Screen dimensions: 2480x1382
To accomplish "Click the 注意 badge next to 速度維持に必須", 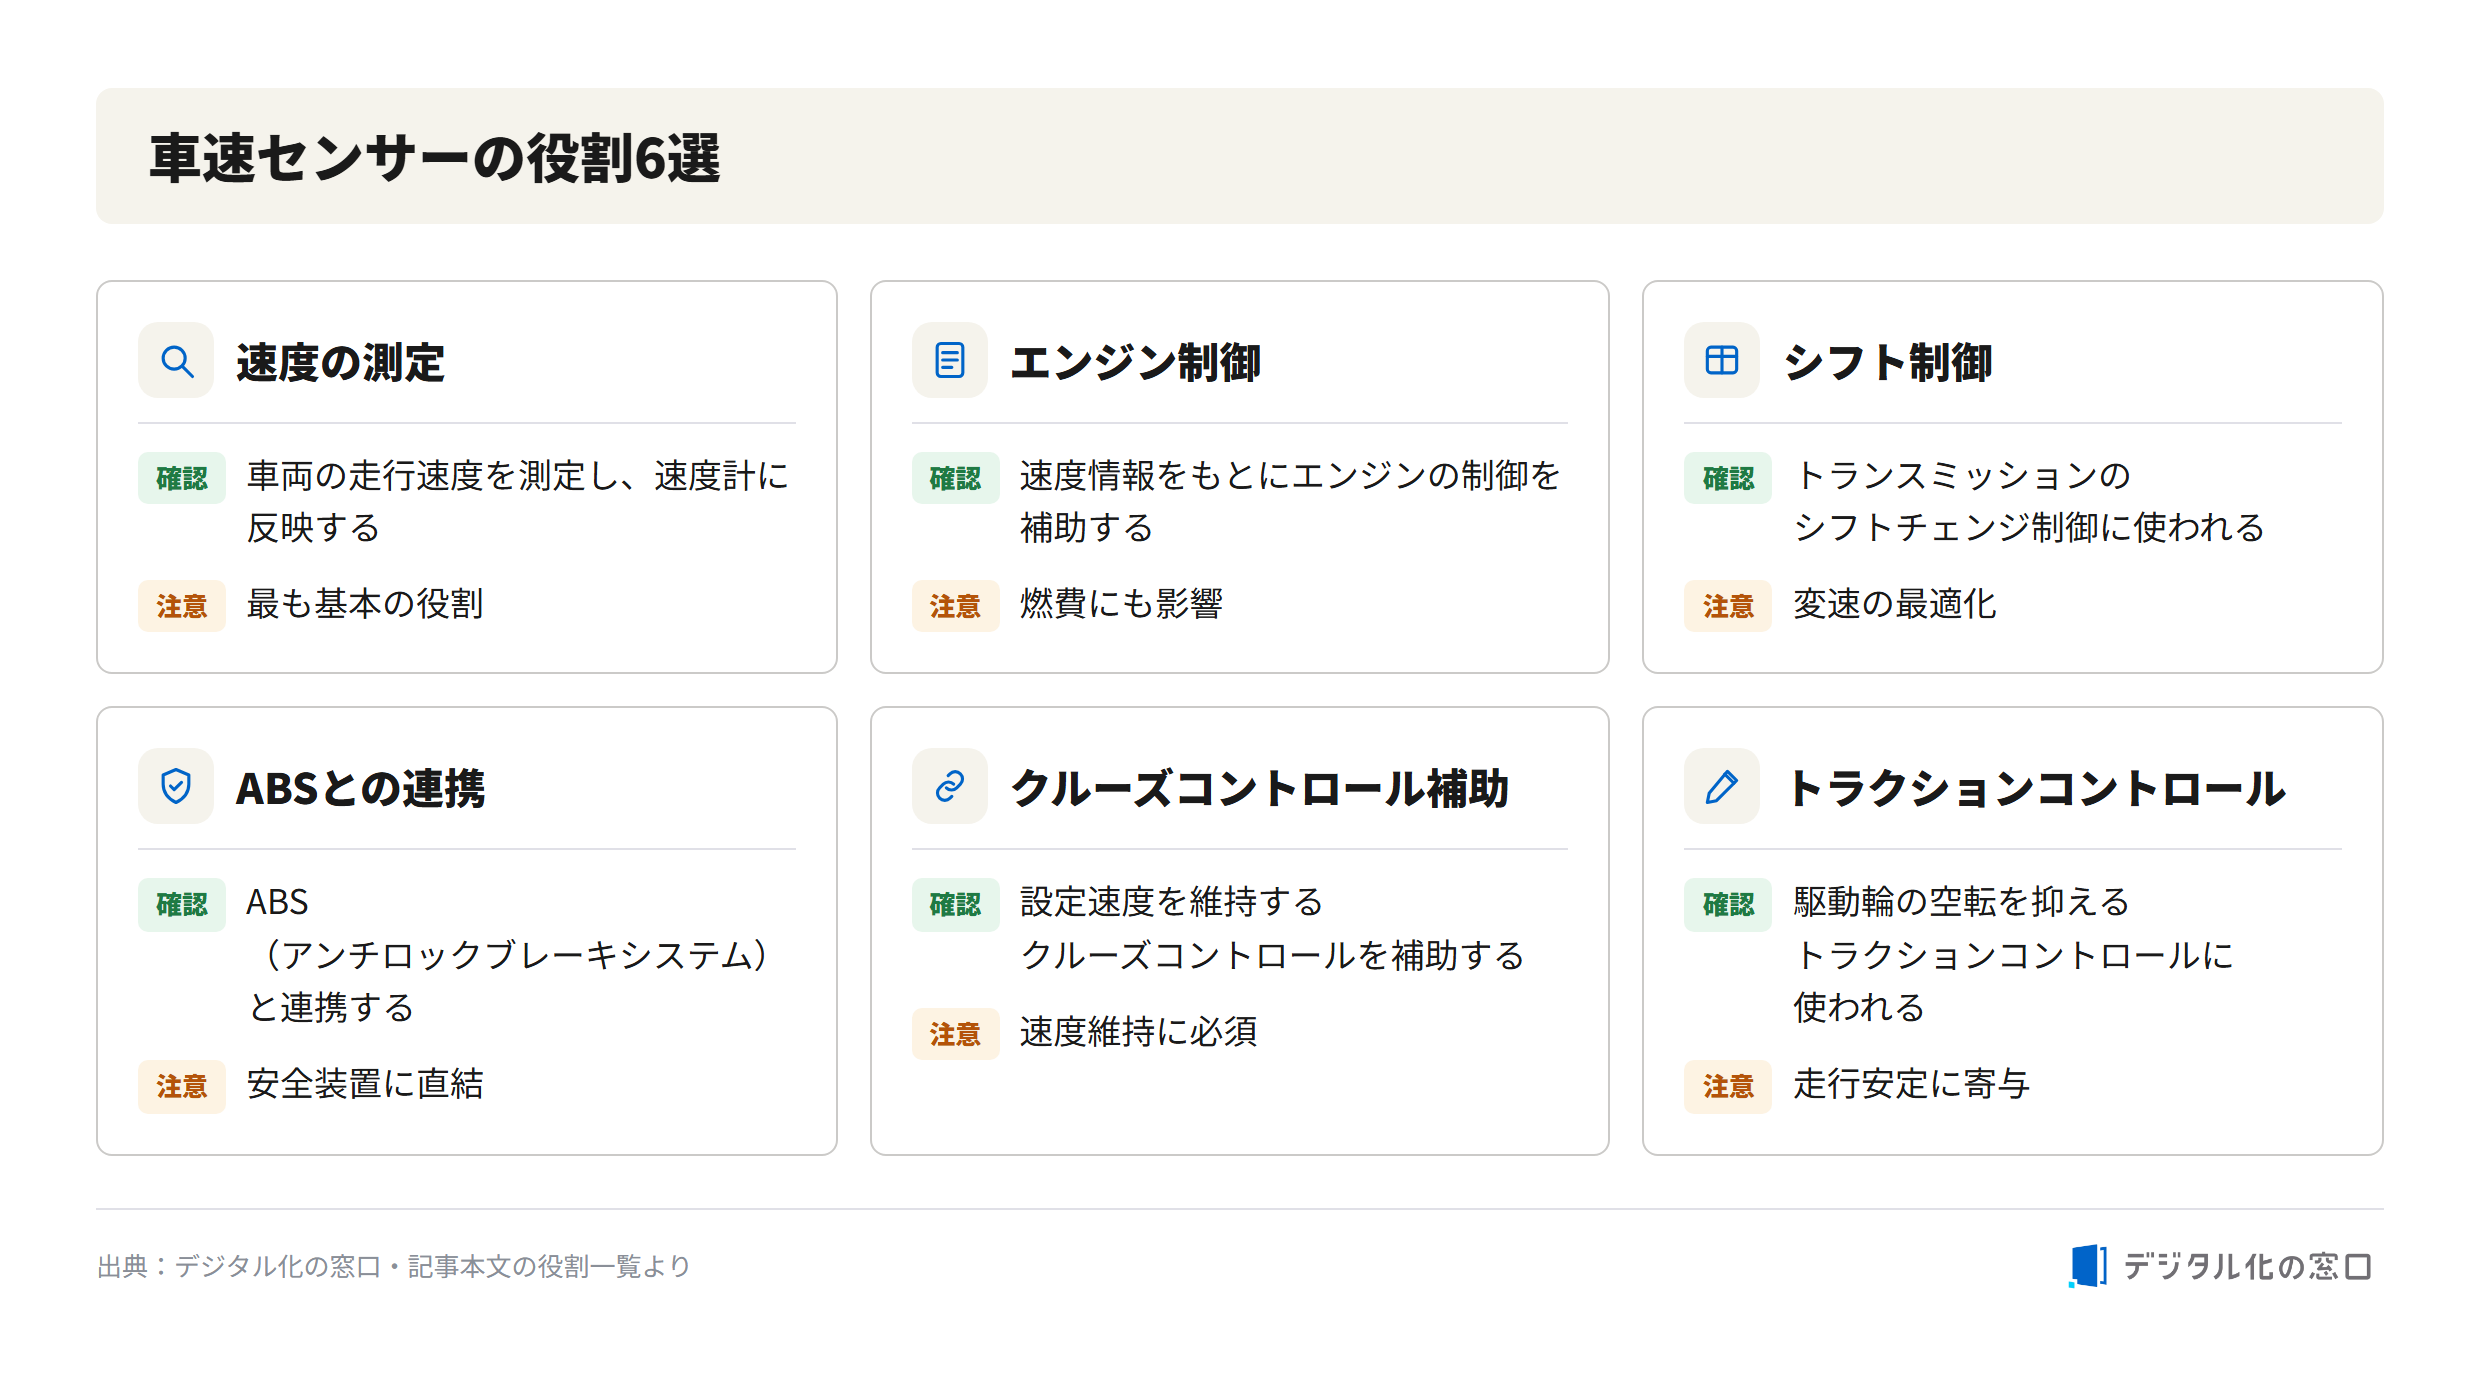I will 955,1034.
